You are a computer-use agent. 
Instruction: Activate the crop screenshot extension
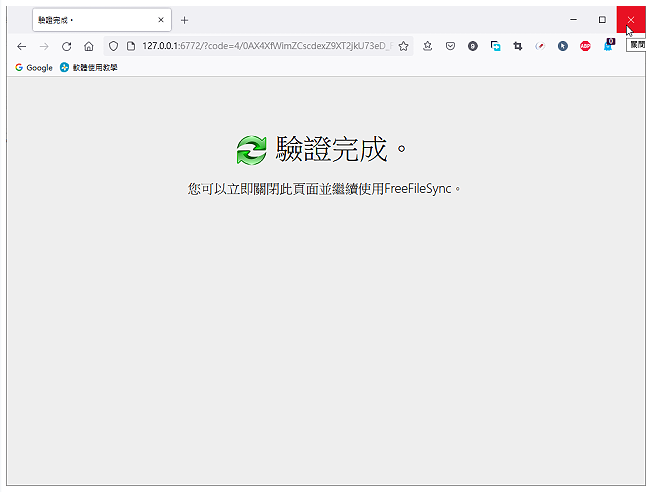click(518, 46)
